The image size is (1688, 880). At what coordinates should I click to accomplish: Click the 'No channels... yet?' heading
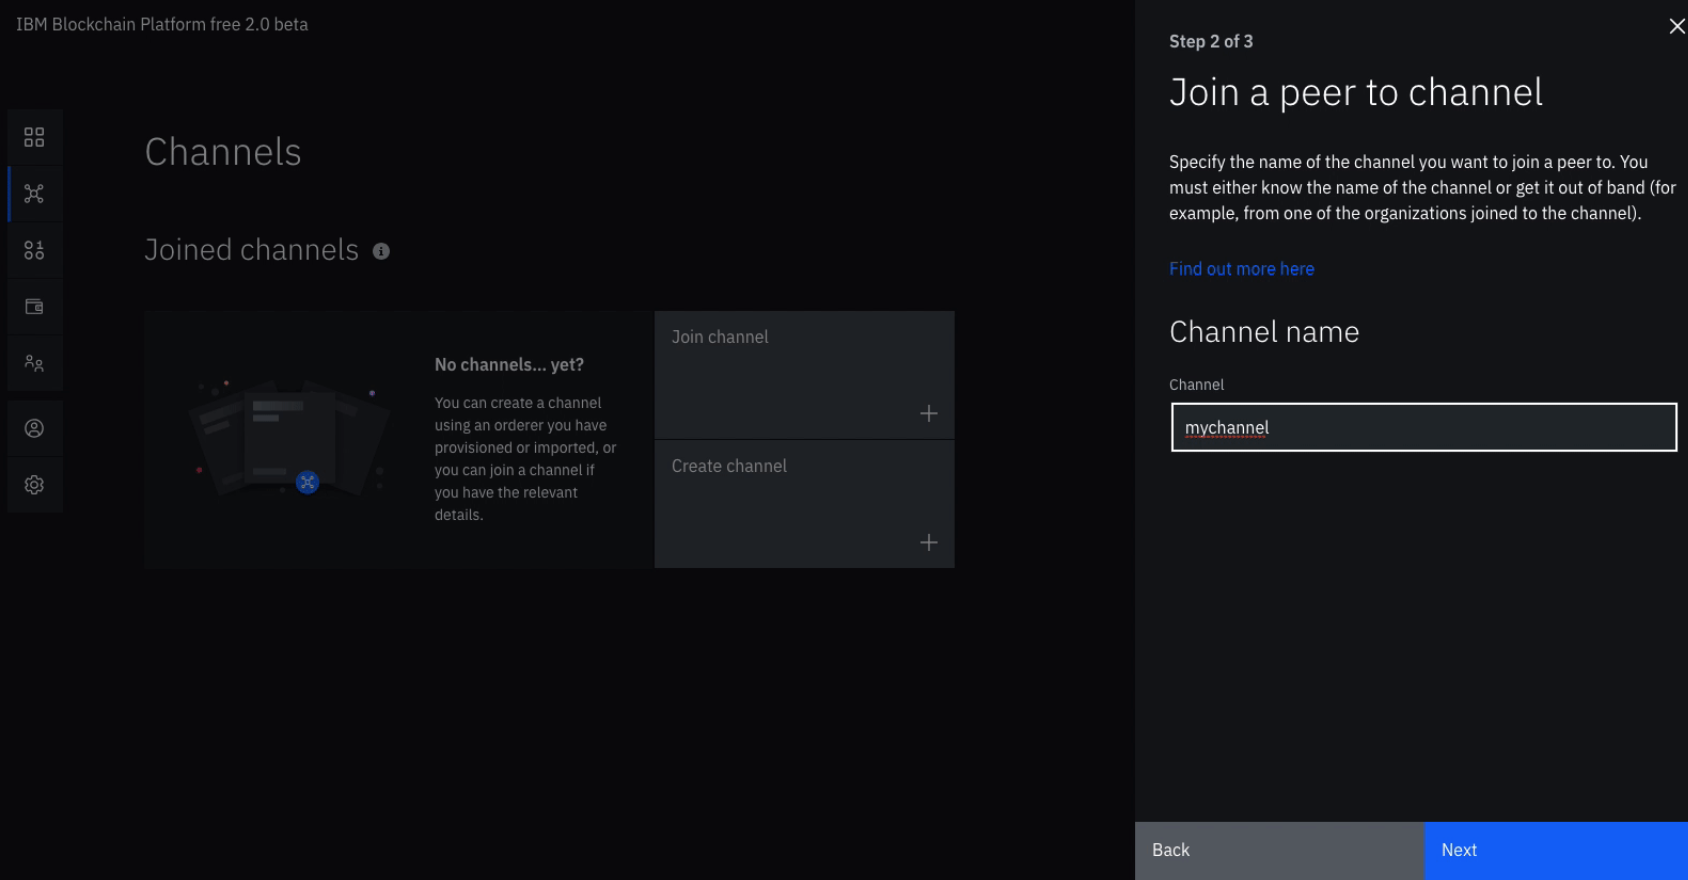509,365
